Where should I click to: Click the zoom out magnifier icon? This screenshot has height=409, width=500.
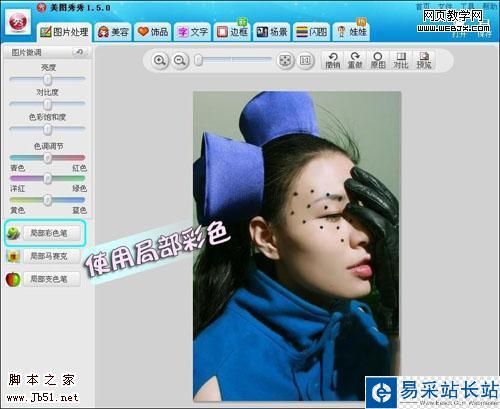click(180, 61)
